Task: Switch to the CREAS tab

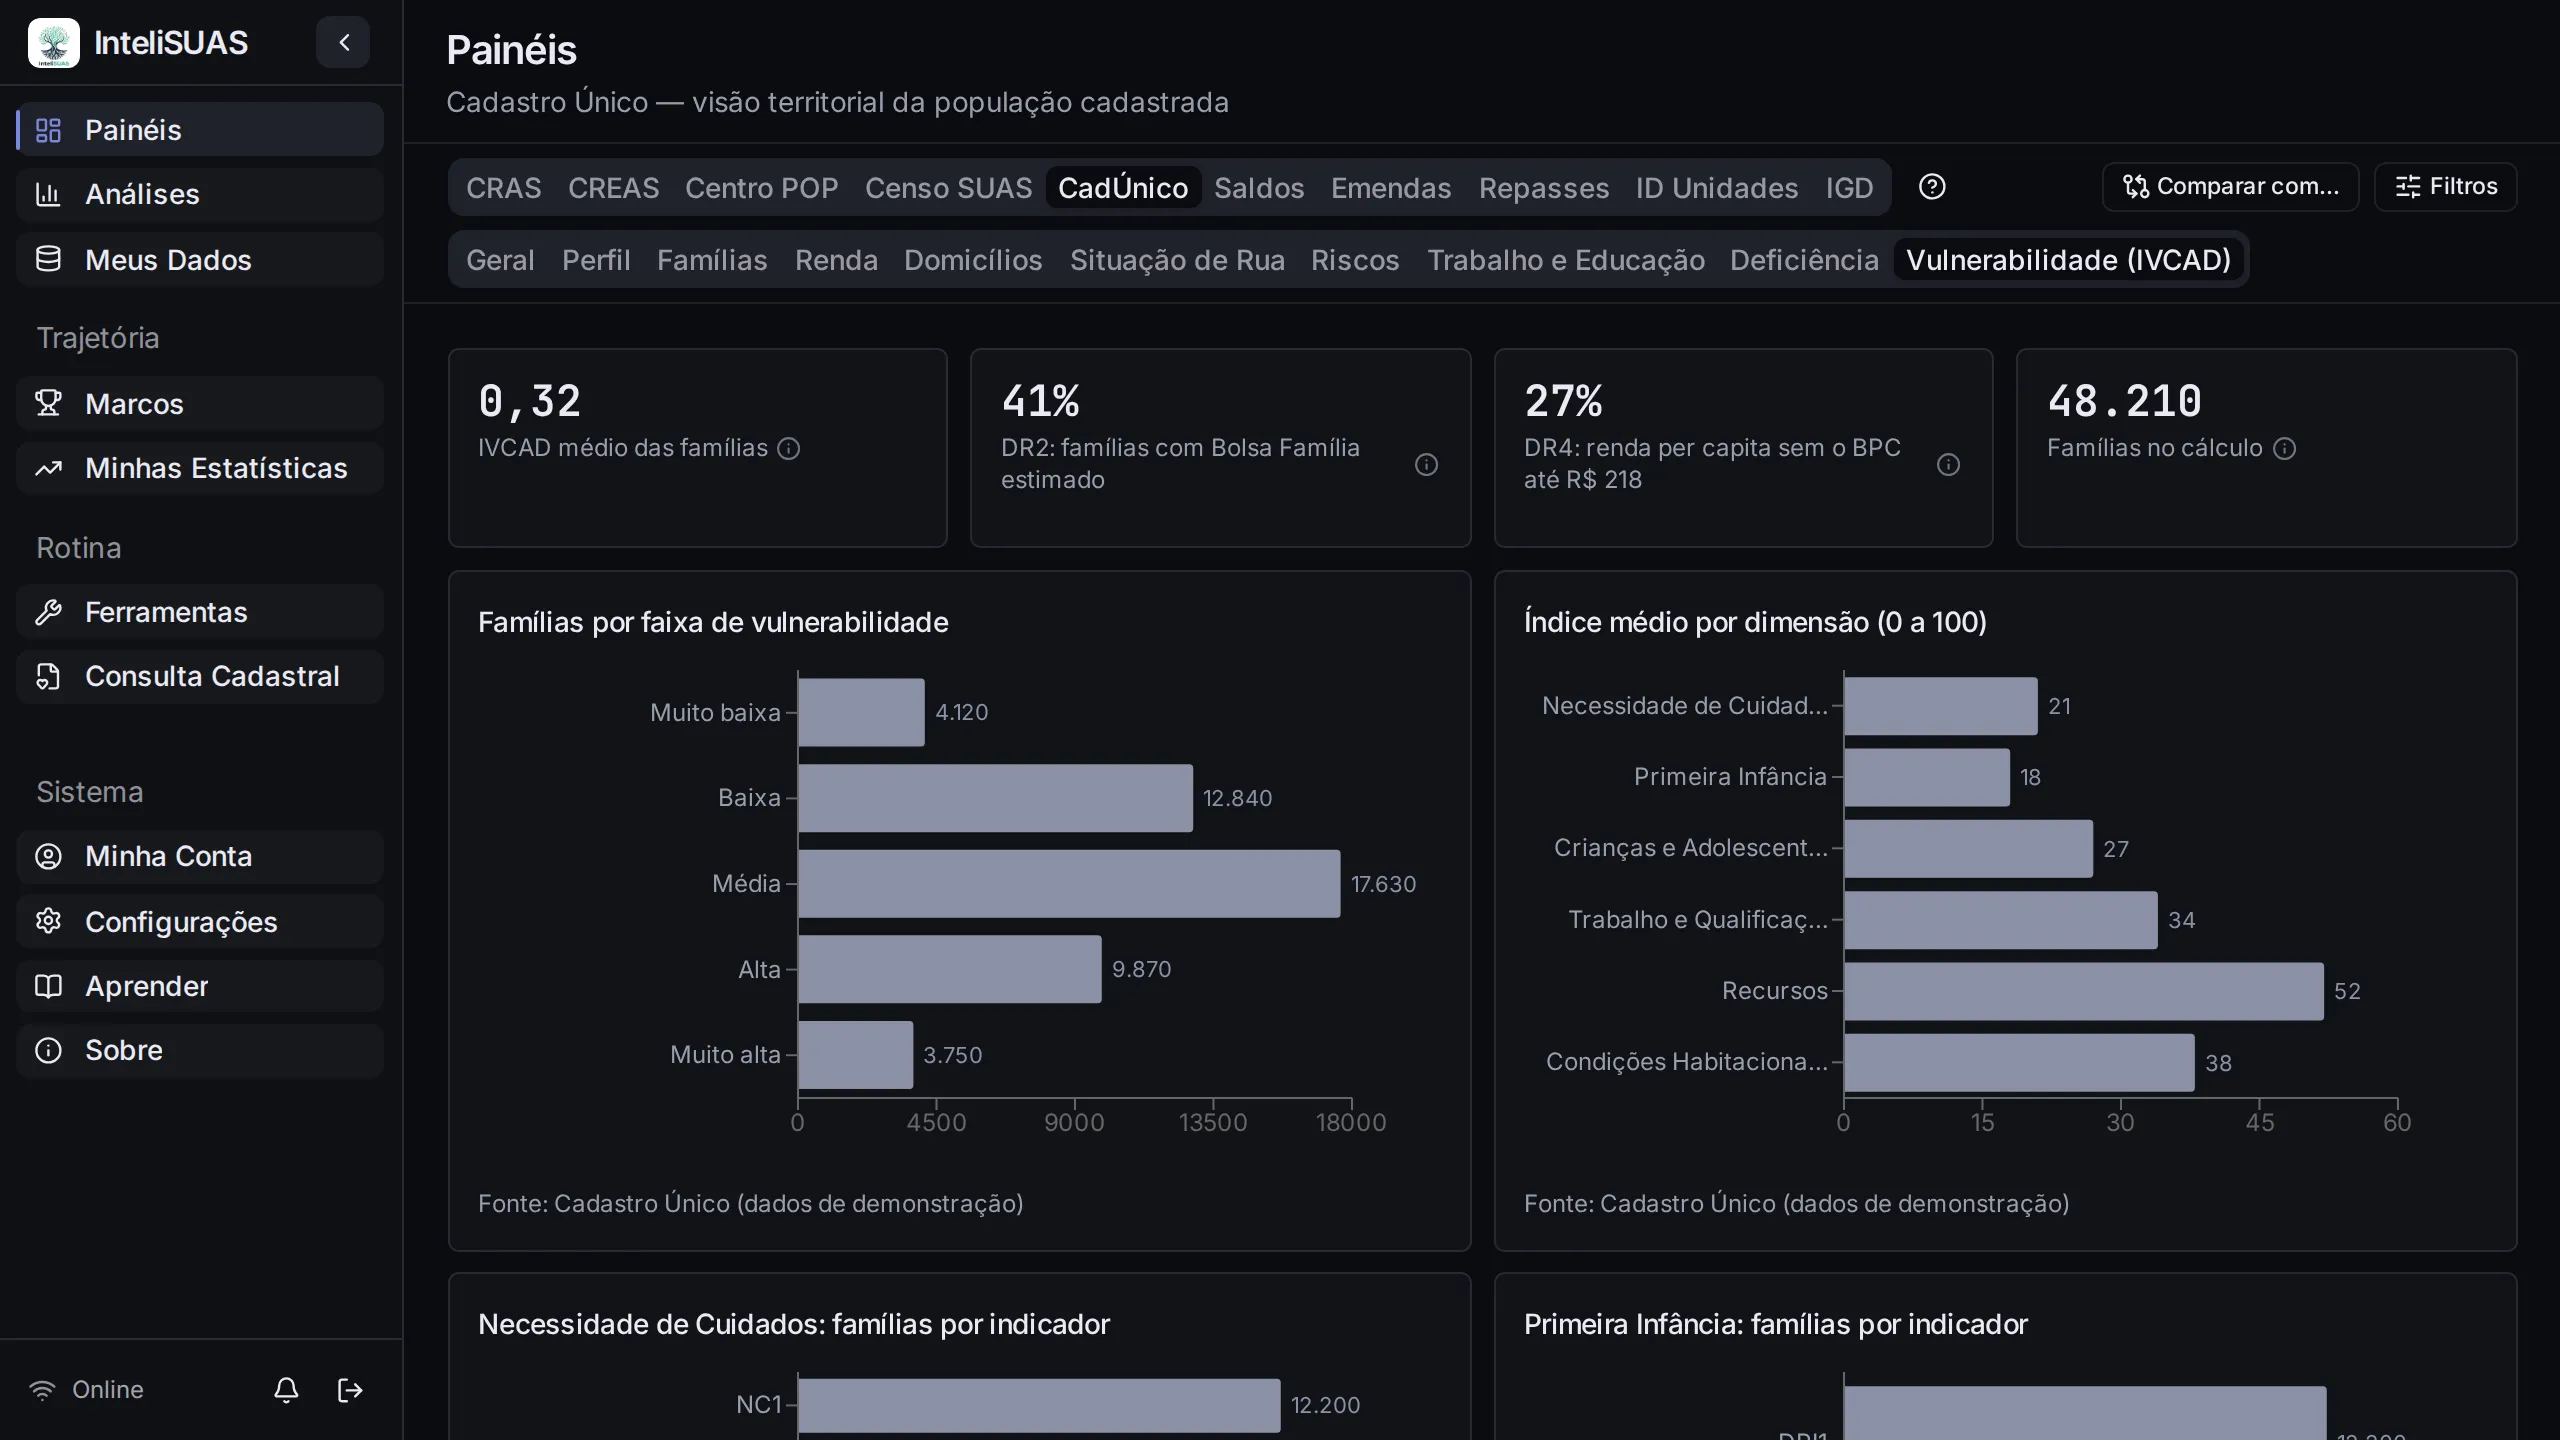Action: point(614,188)
